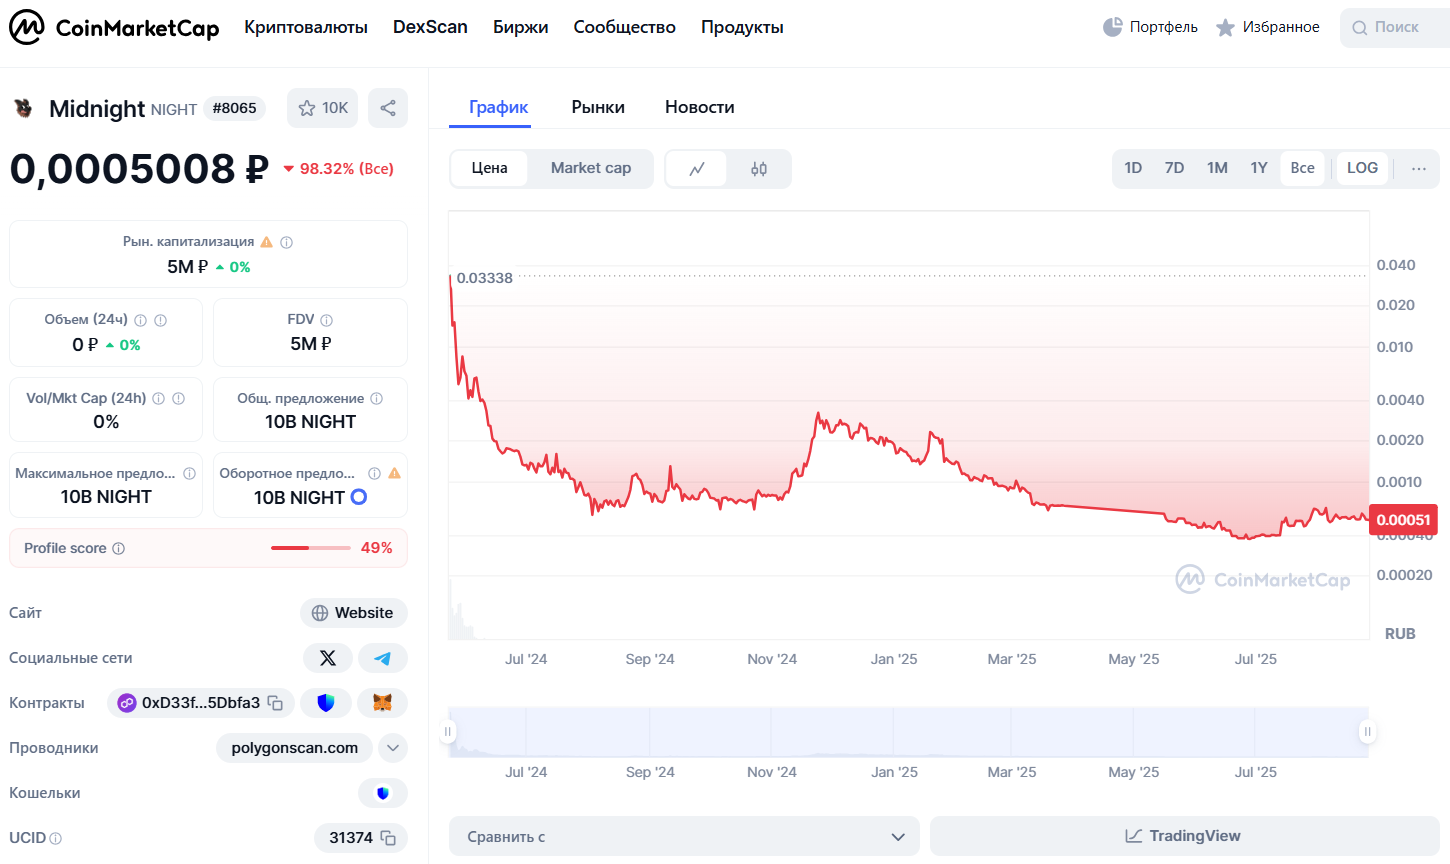
Task: Expand explorers dropdown next to polygonscan.com
Action: (393, 748)
